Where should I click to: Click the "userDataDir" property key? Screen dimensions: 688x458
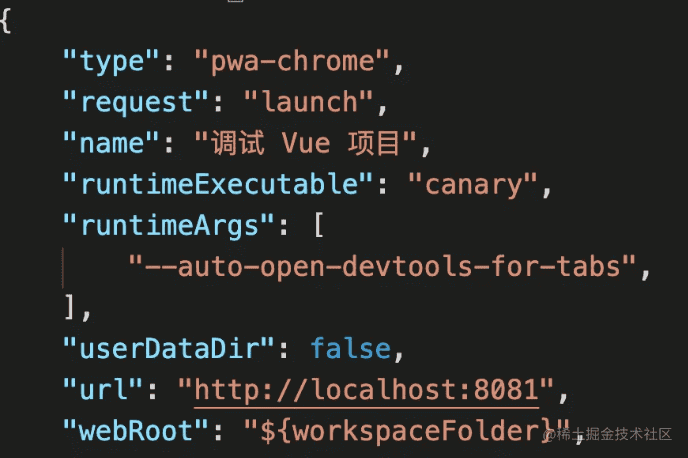coord(168,349)
